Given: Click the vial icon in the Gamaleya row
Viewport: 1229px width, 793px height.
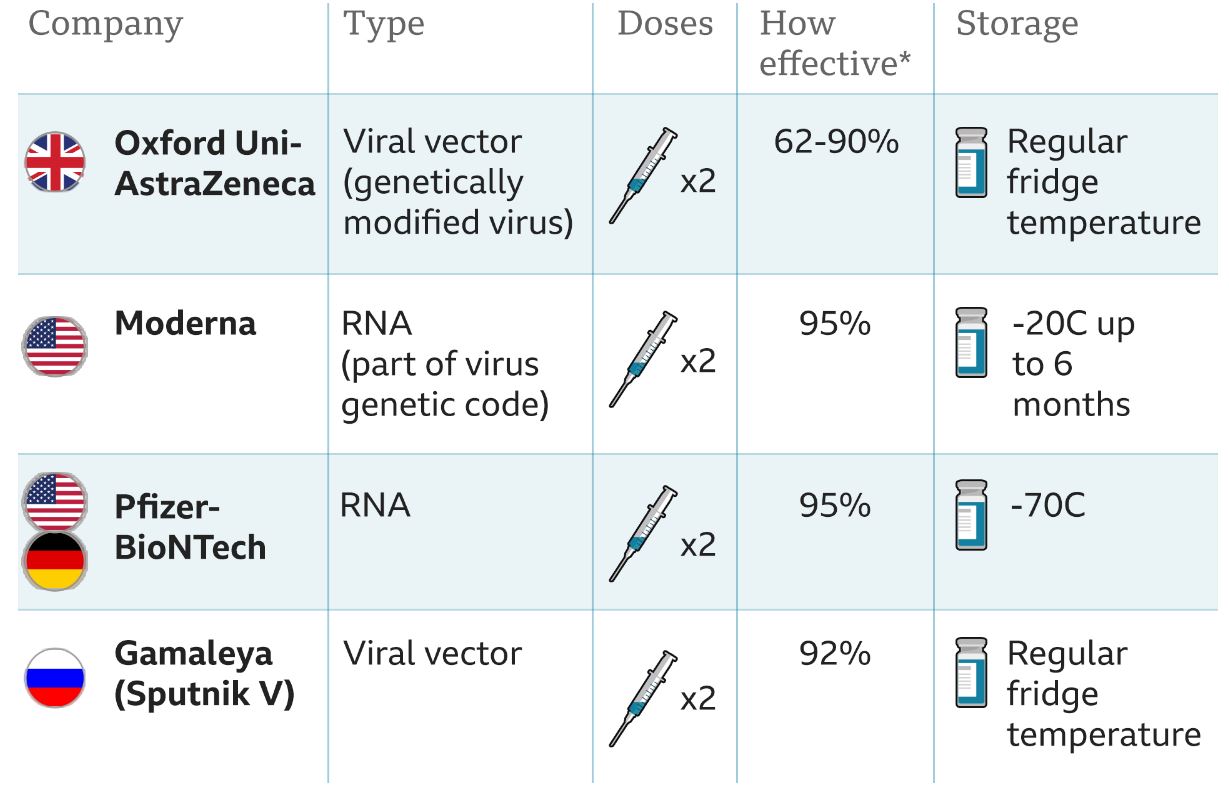Looking at the screenshot, I should tap(971, 673).
